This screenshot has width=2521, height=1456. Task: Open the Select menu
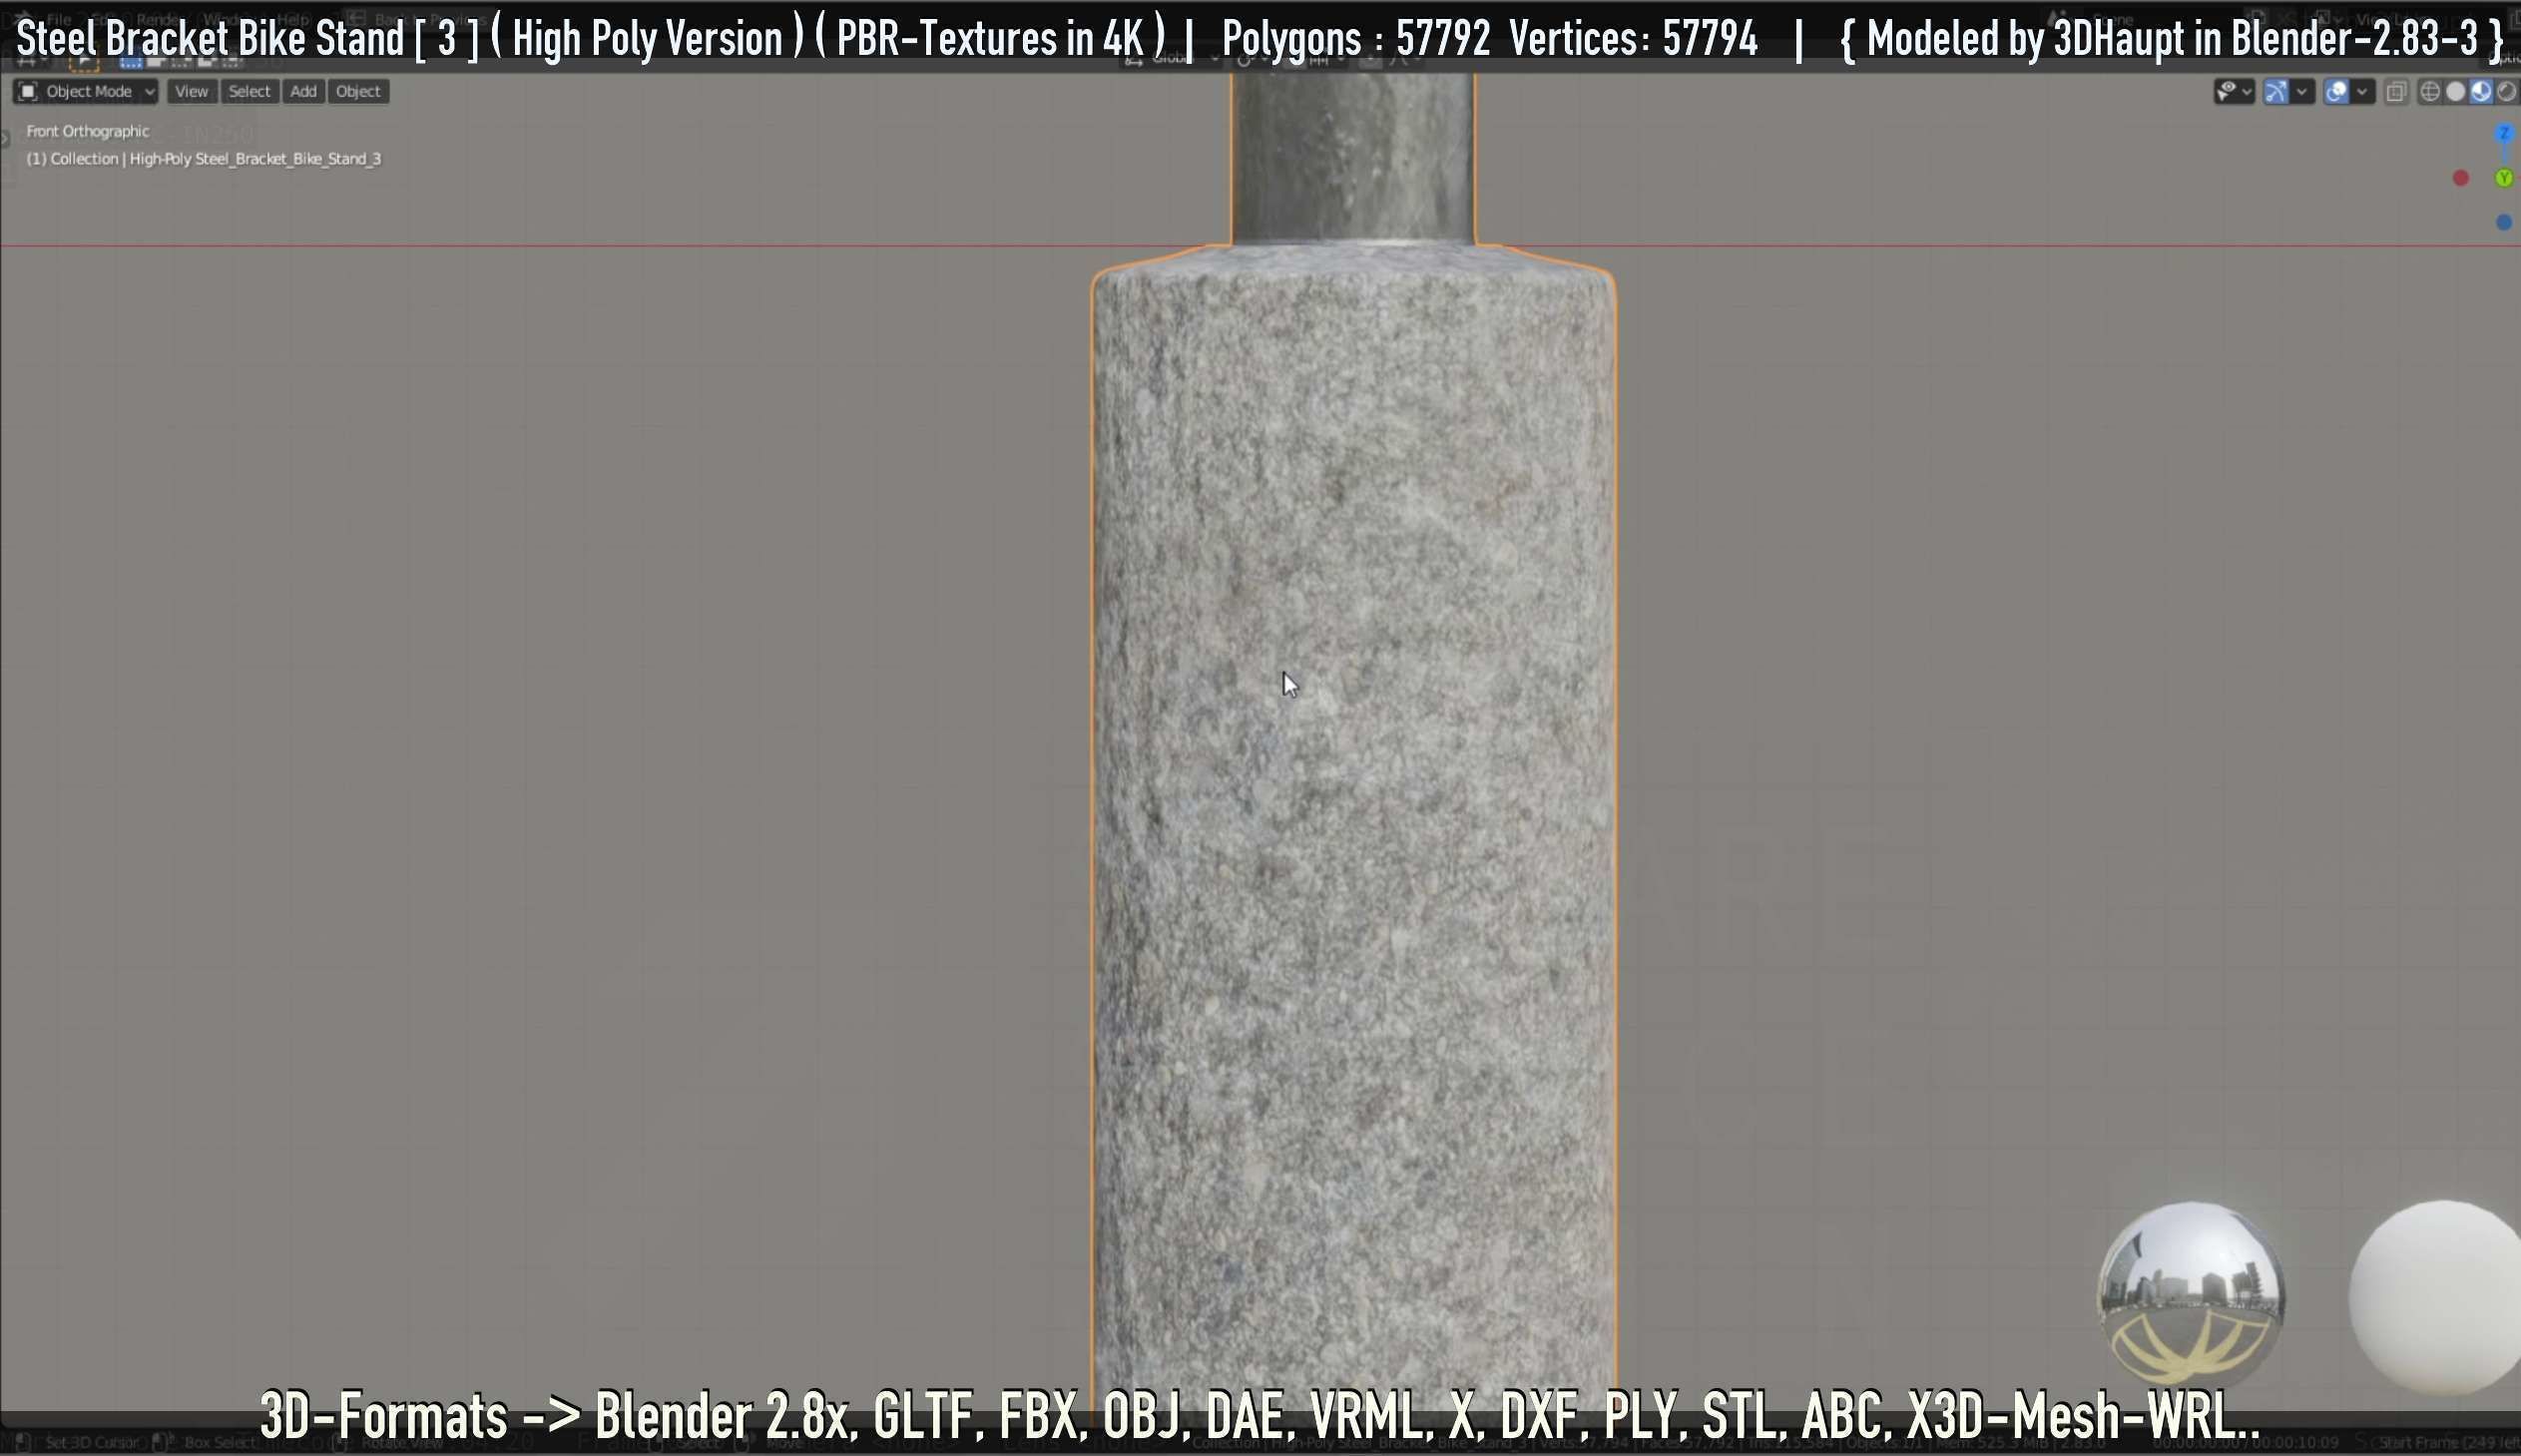pyautogui.click(x=249, y=91)
